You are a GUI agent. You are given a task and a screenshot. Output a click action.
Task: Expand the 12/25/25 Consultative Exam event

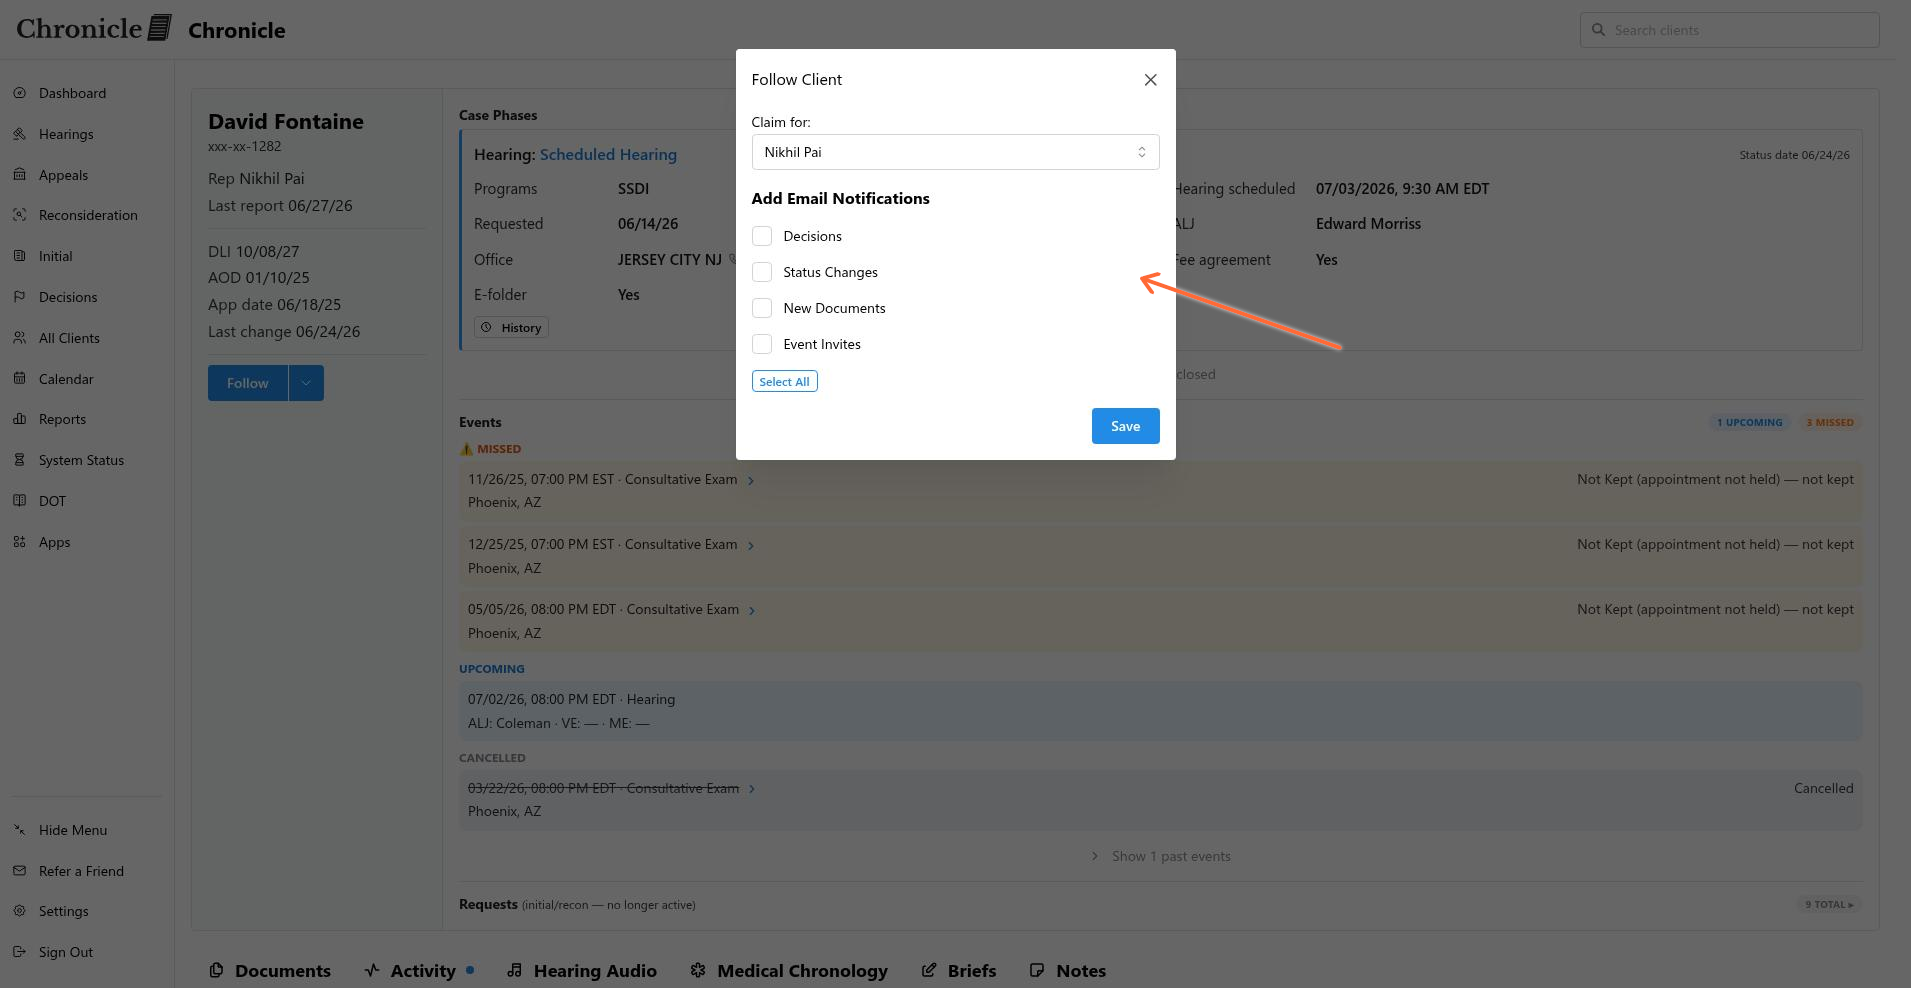tap(751, 546)
